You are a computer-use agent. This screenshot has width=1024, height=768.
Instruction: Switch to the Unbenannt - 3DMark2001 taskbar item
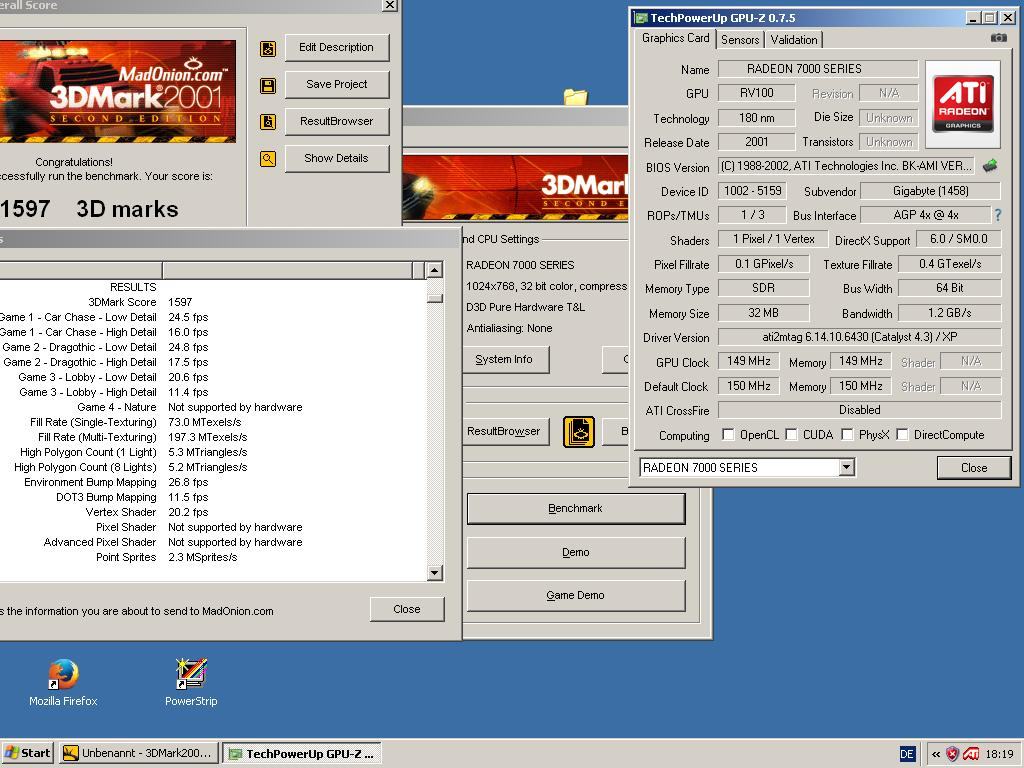tap(138, 754)
